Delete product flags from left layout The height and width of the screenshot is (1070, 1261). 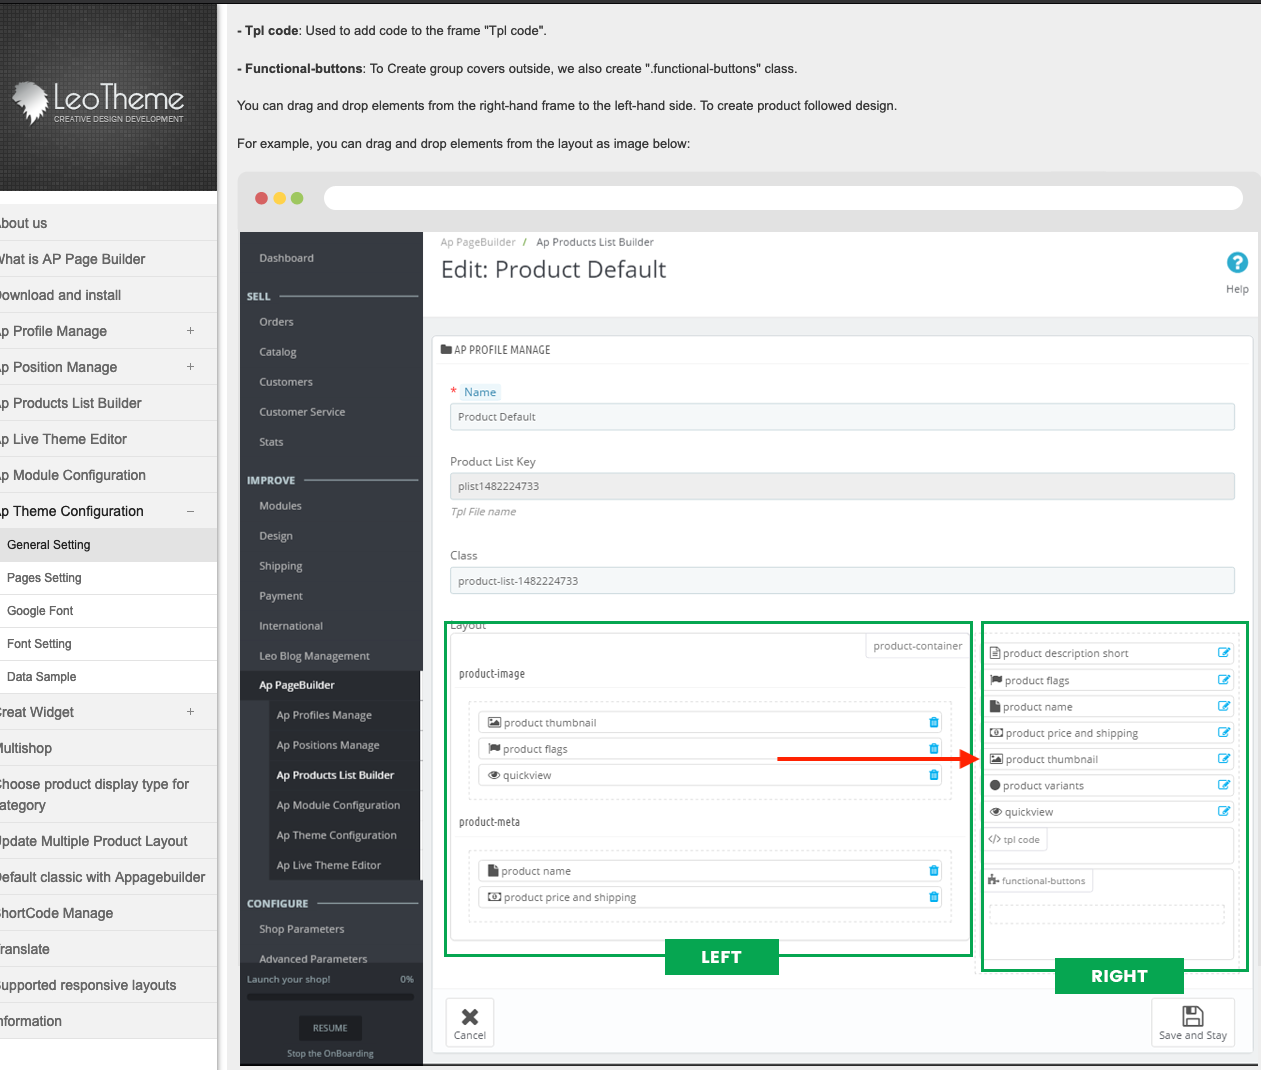934,748
